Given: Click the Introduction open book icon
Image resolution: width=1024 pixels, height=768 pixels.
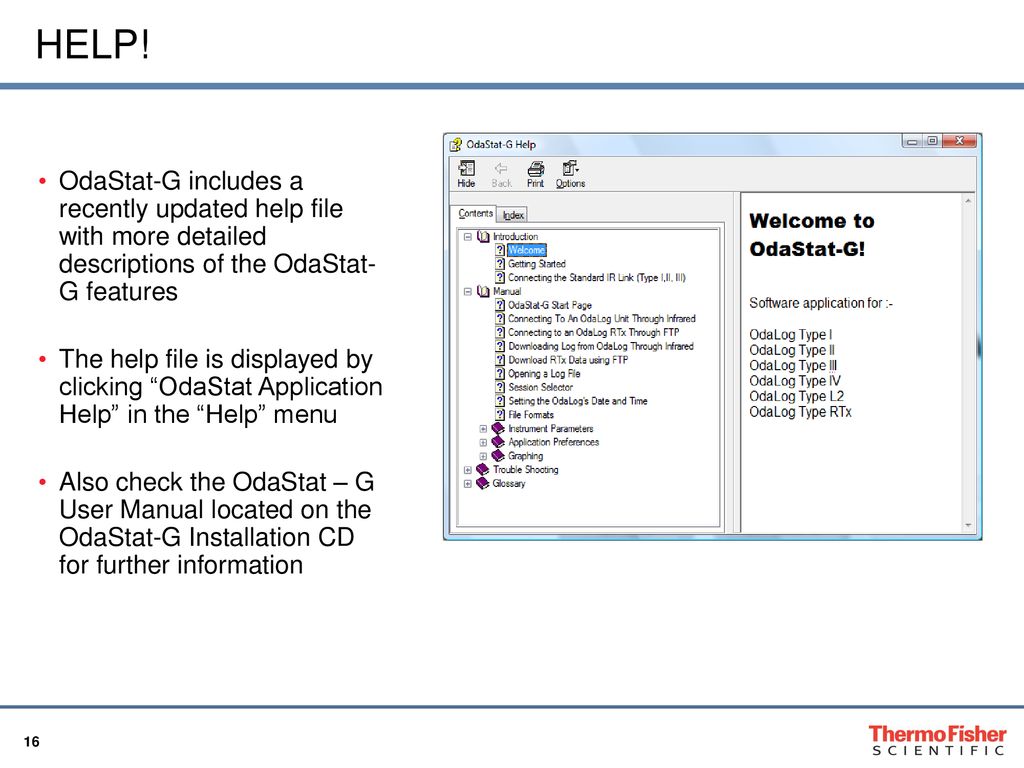Looking at the screenshot, I should [x=483, y=236].
